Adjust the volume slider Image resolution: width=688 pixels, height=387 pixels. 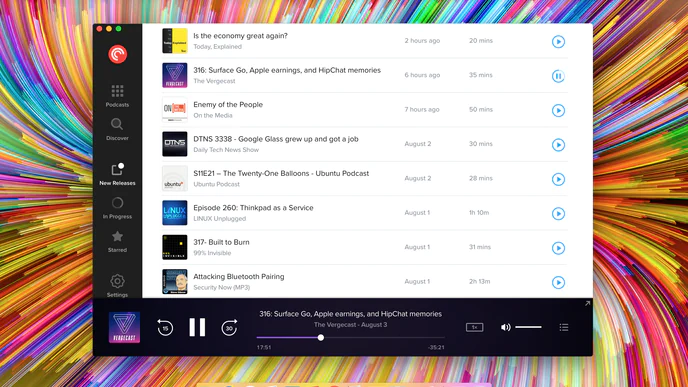pos(528,327)
